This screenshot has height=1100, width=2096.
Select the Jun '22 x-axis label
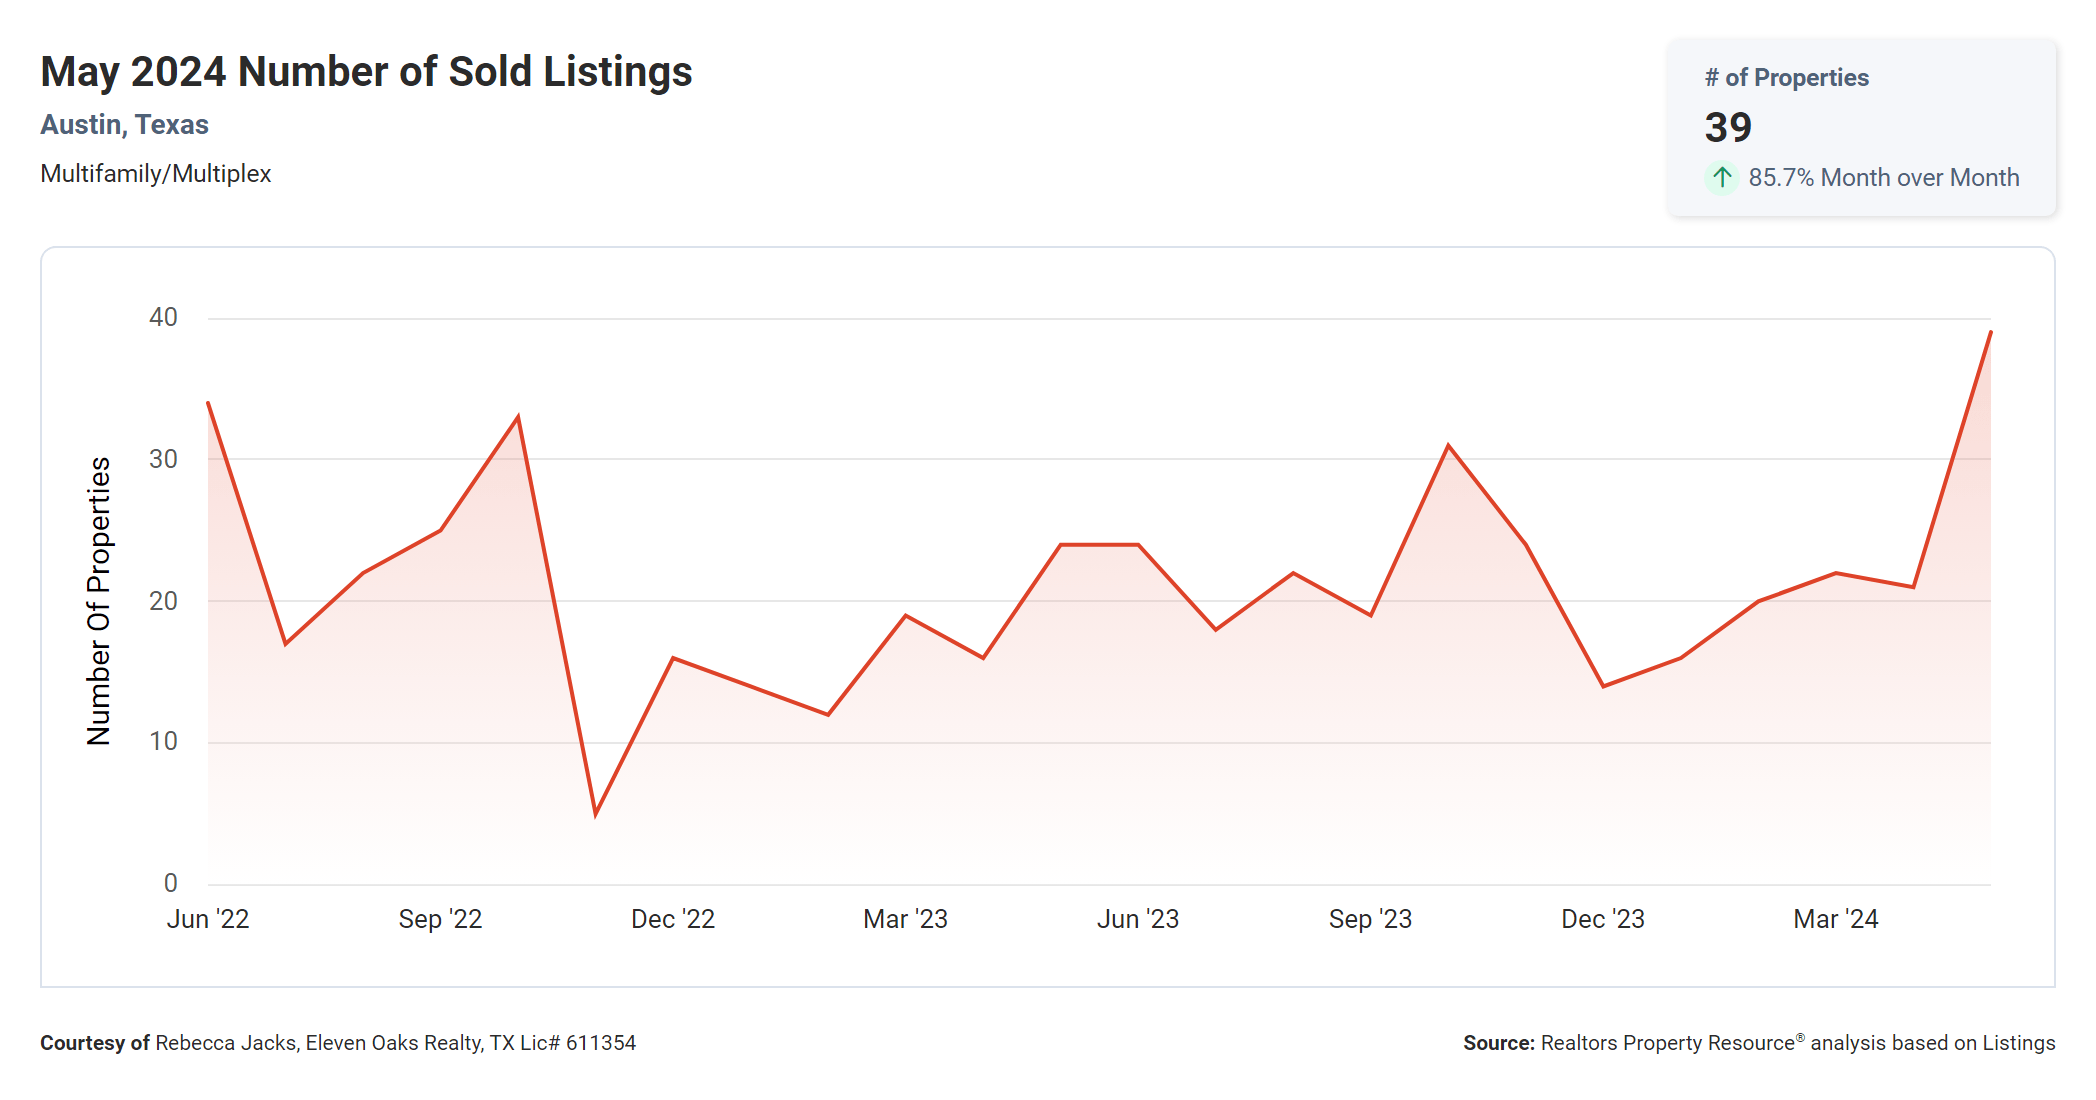[x=208, y=919]
